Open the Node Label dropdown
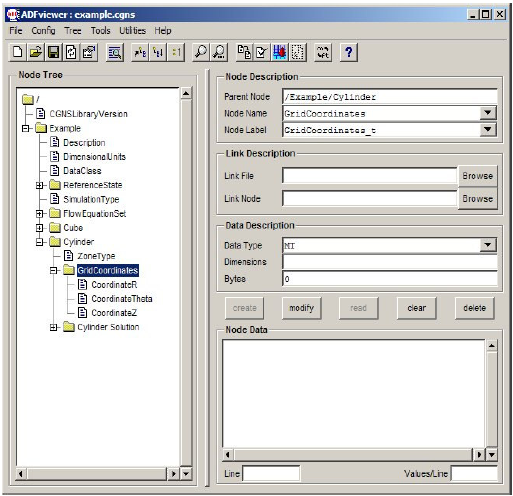This screenshot has height=496, width=513. [488, 129]
